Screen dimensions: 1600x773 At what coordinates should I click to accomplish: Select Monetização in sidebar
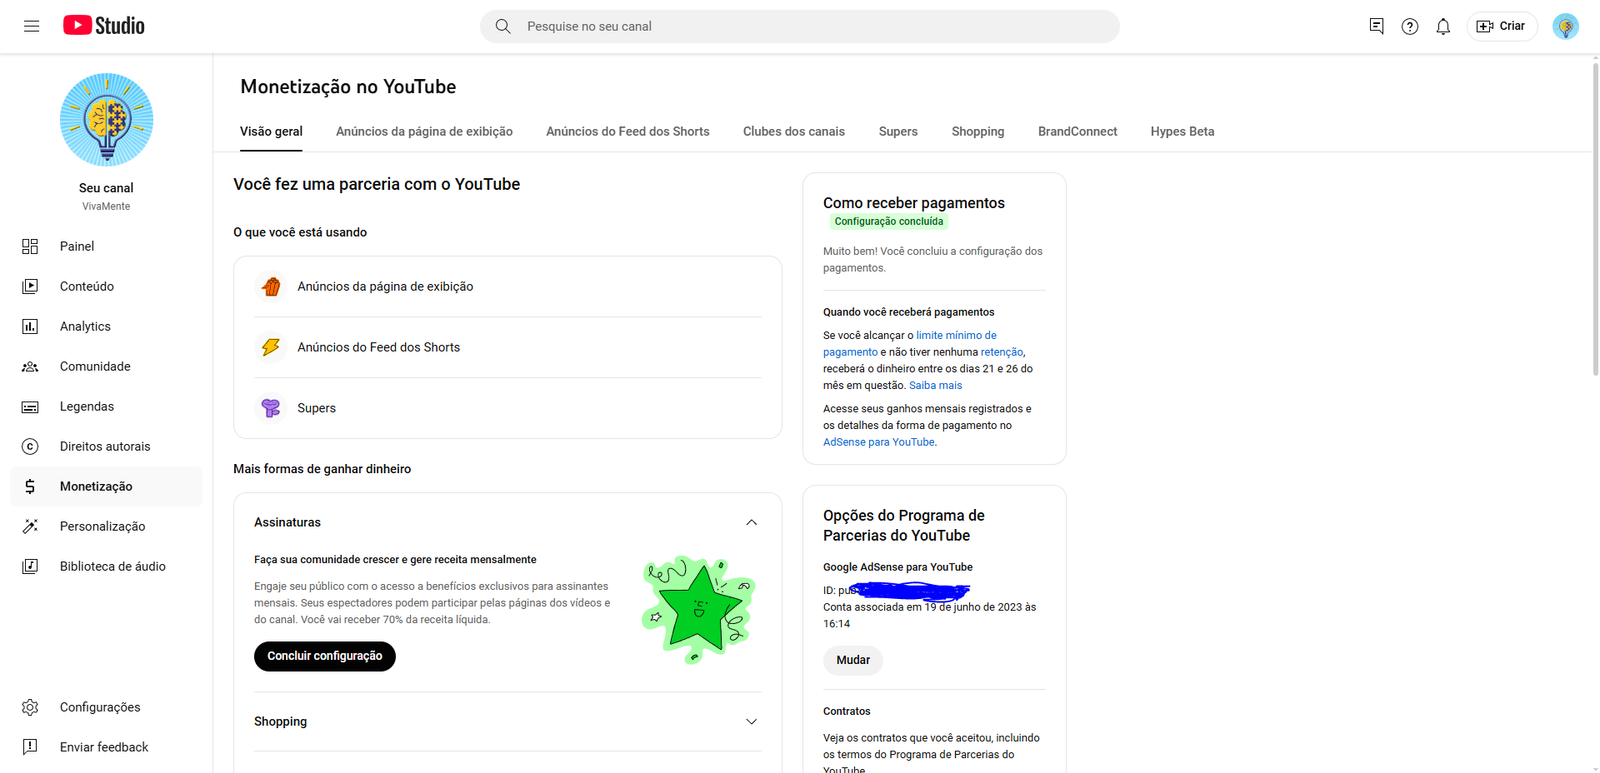(106, 486)
